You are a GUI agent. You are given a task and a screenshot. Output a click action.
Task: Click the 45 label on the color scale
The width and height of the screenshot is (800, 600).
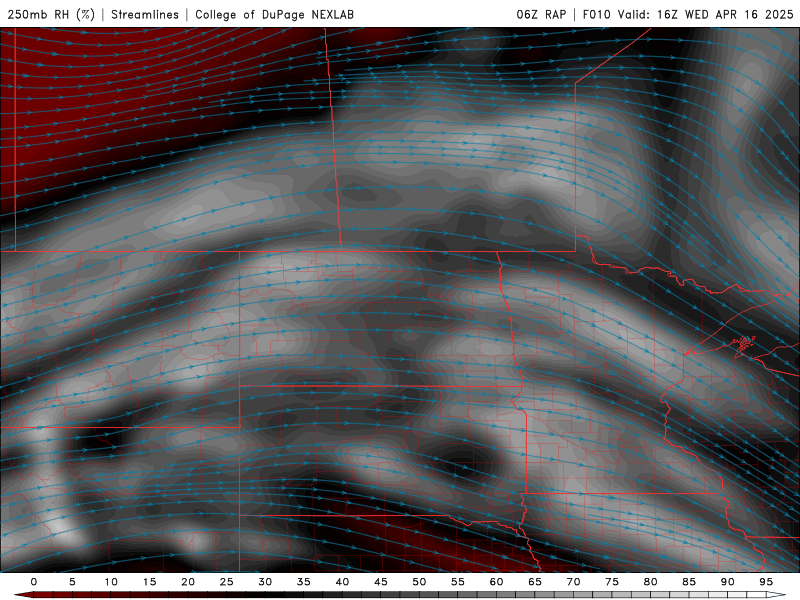coord(381,582)
